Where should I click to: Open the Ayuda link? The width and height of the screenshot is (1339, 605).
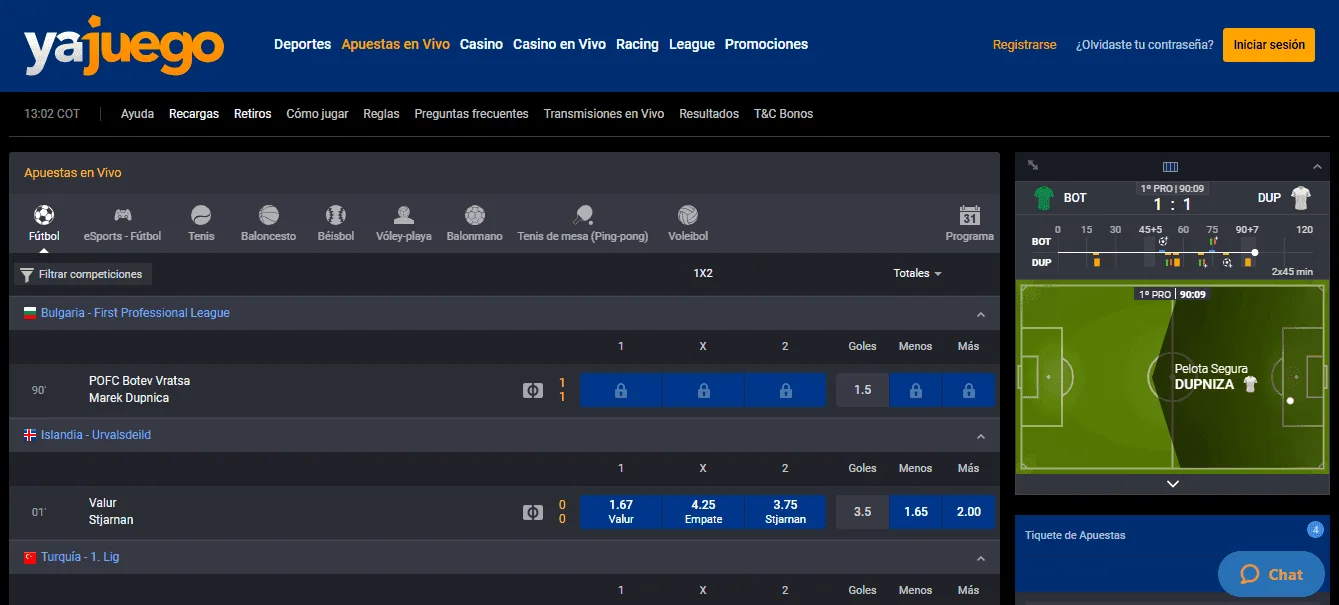(137, 114)
